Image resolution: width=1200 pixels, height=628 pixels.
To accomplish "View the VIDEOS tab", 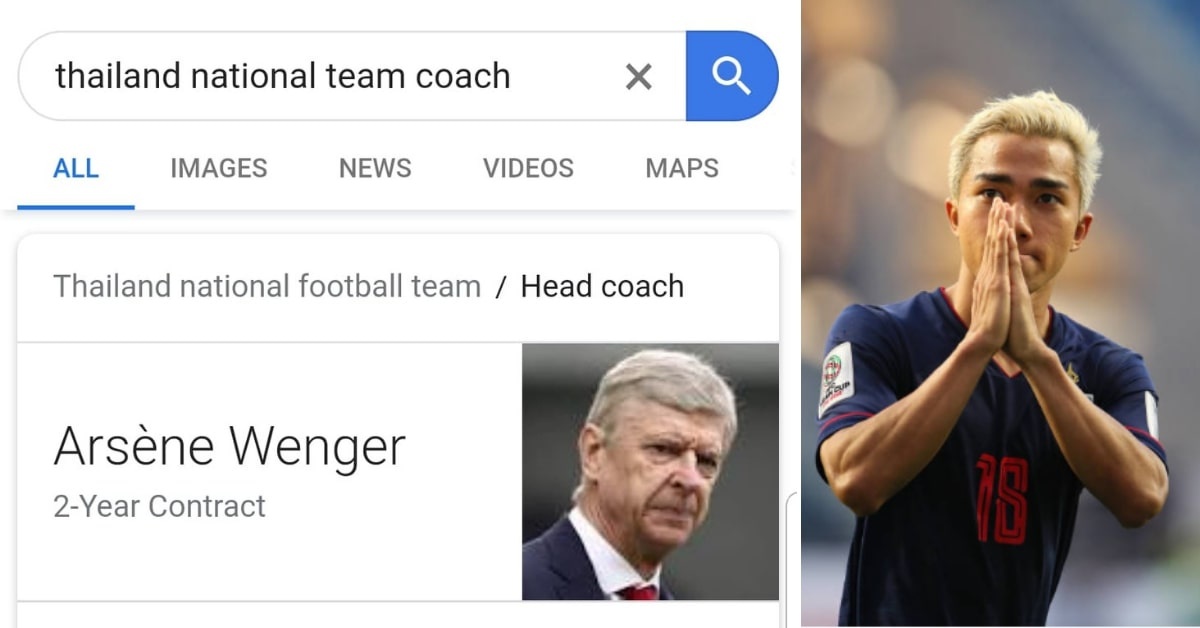I will [x=528, y=168].
